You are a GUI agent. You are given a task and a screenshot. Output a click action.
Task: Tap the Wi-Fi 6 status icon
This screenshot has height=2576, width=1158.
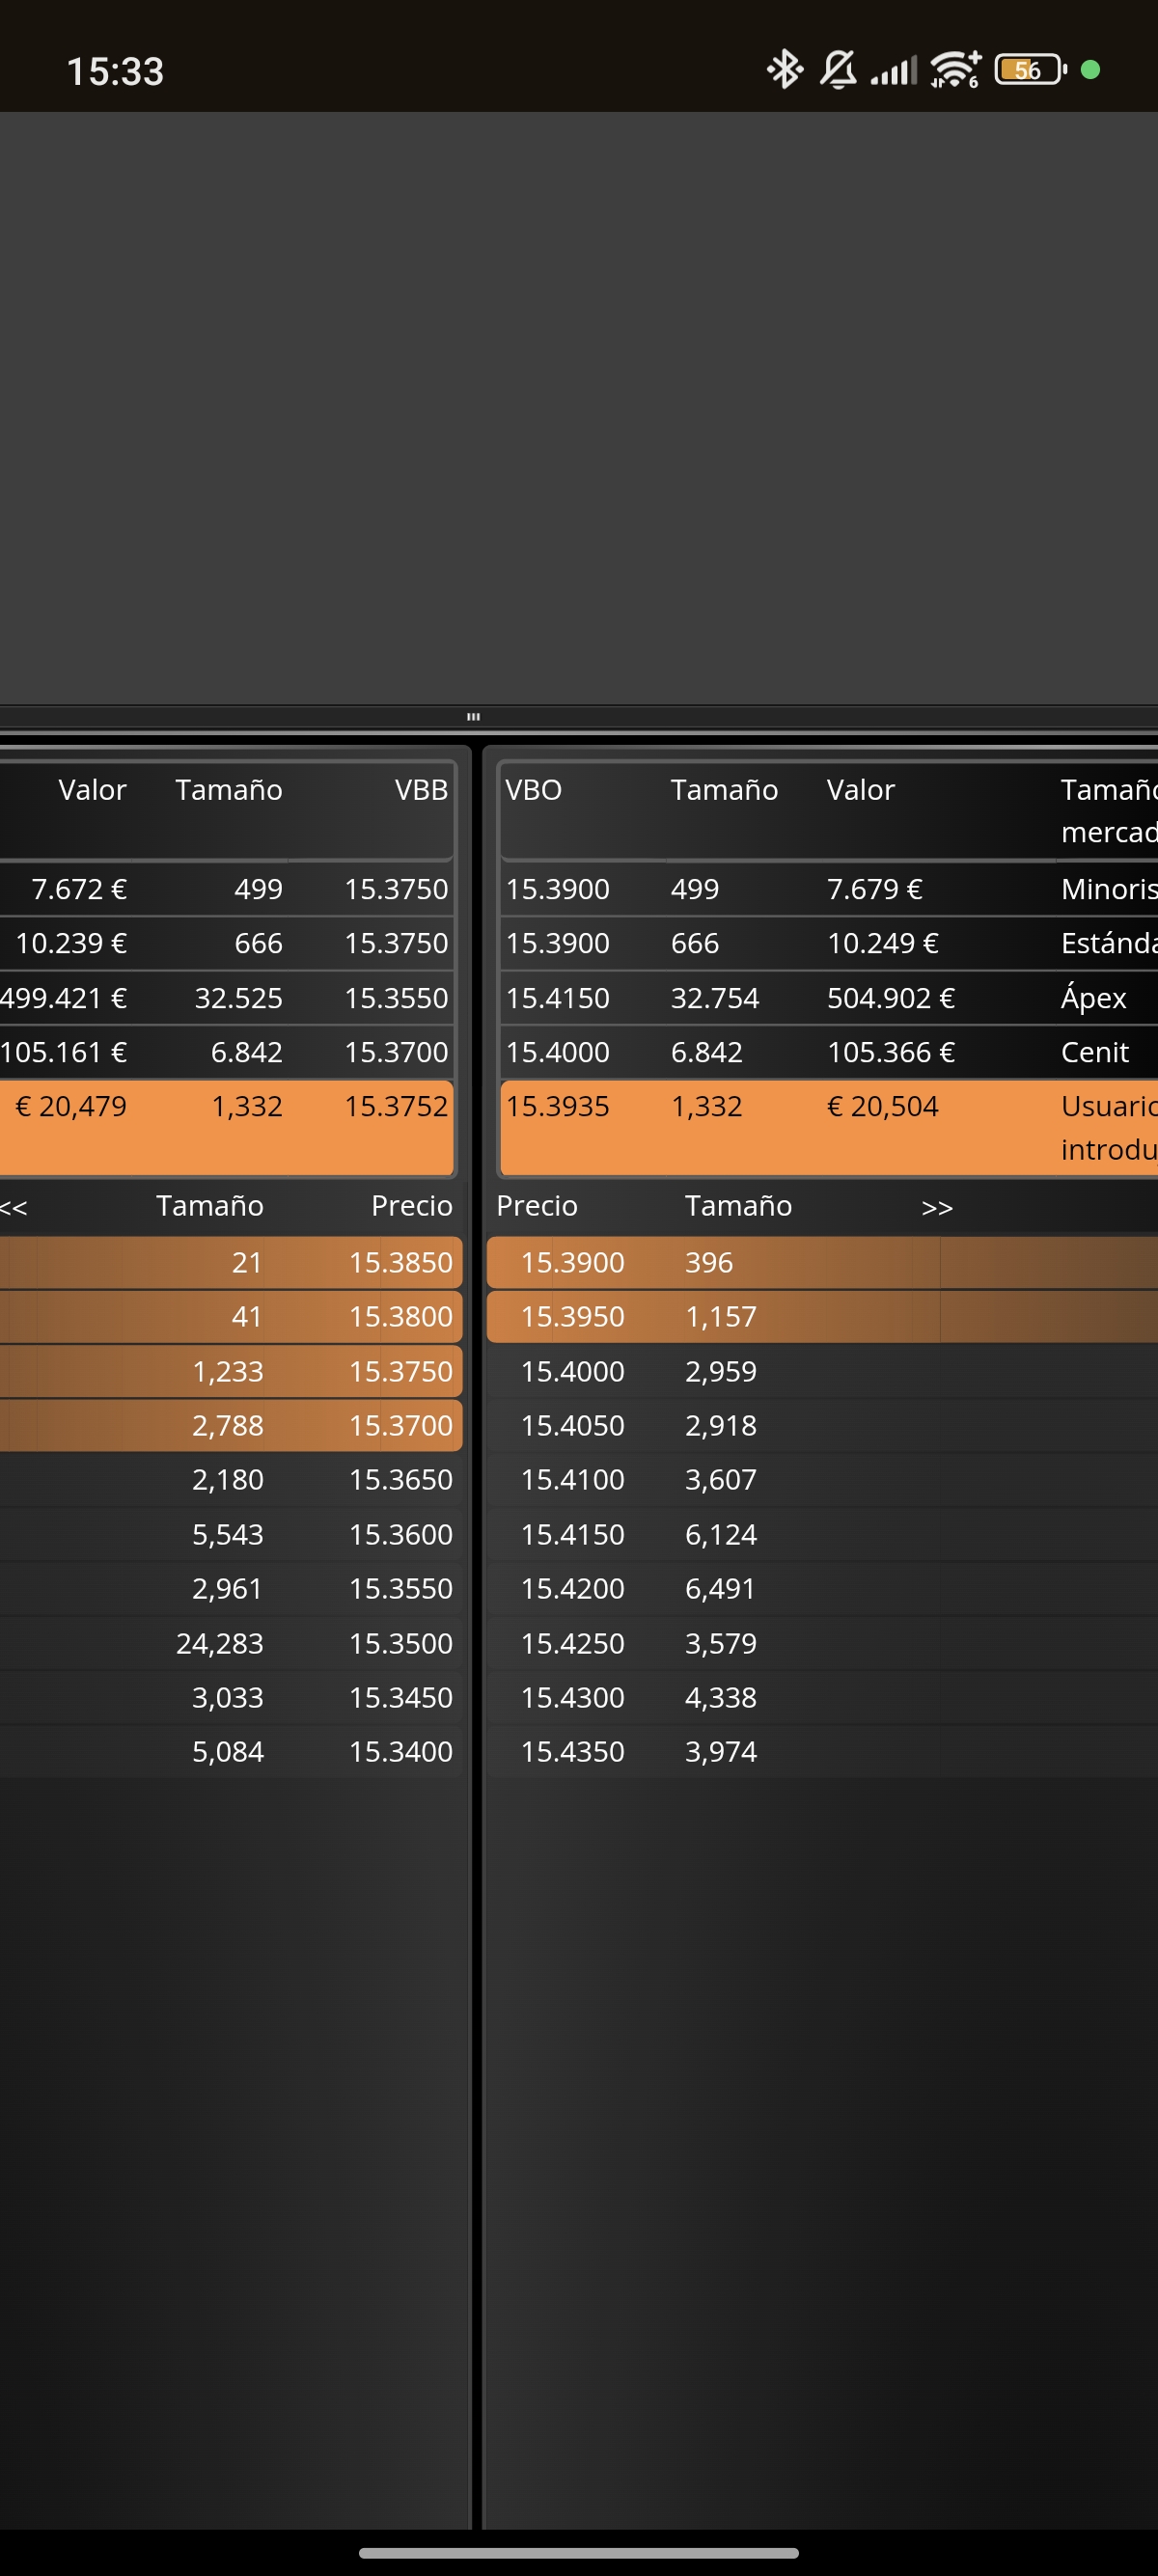[955, 70]
